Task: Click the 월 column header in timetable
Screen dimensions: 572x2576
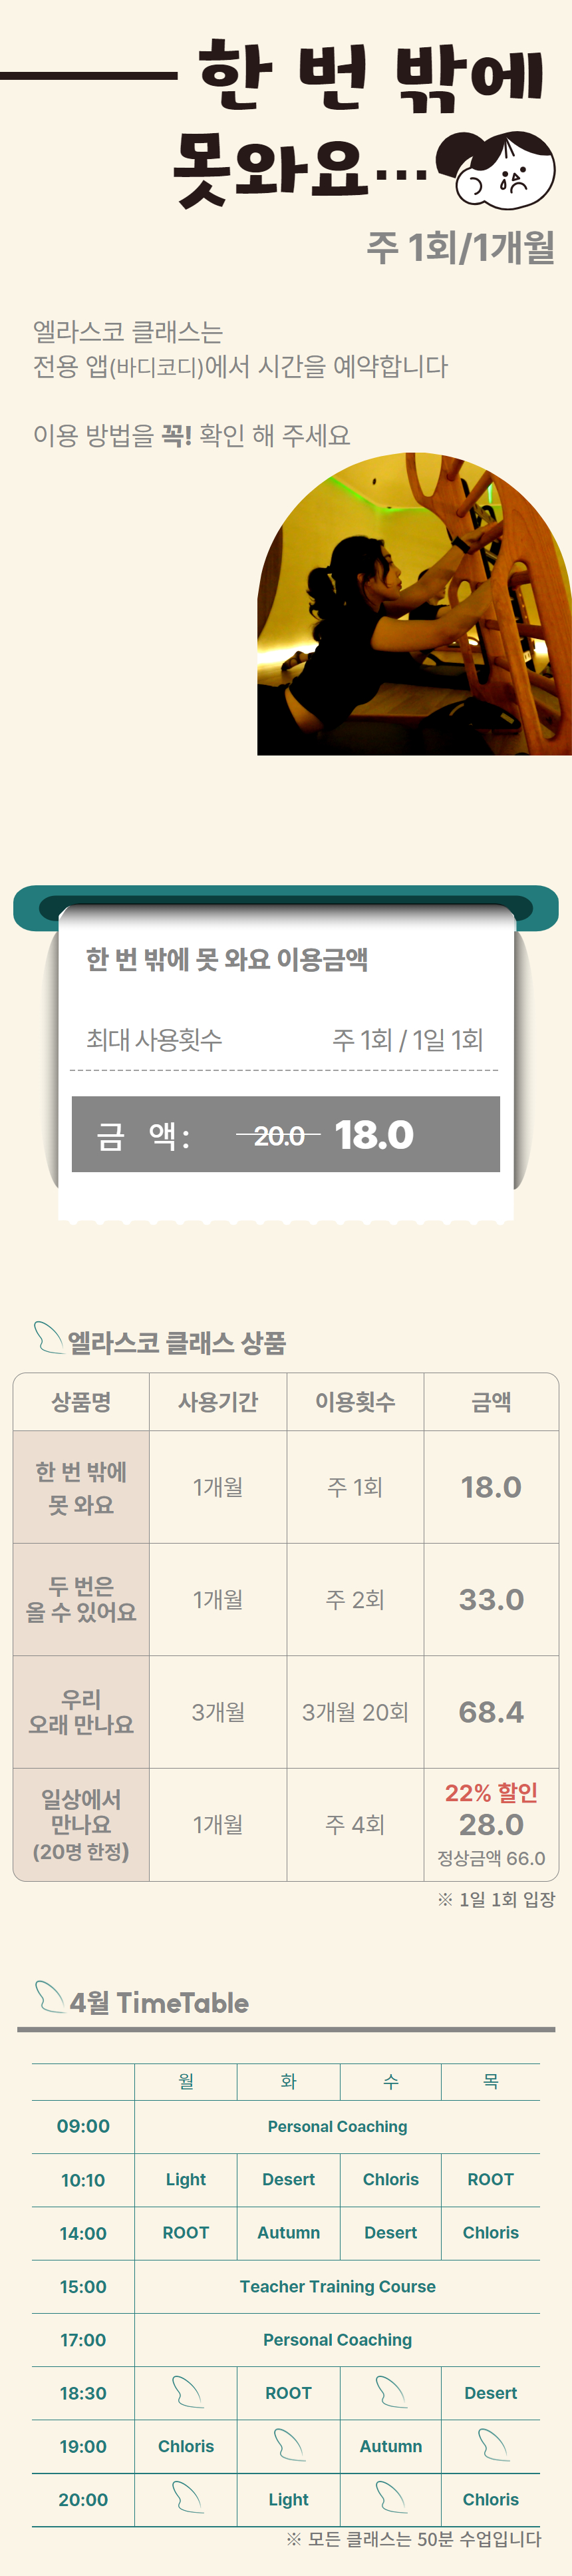Action: pyautogui.click(x=186, y=2081)
